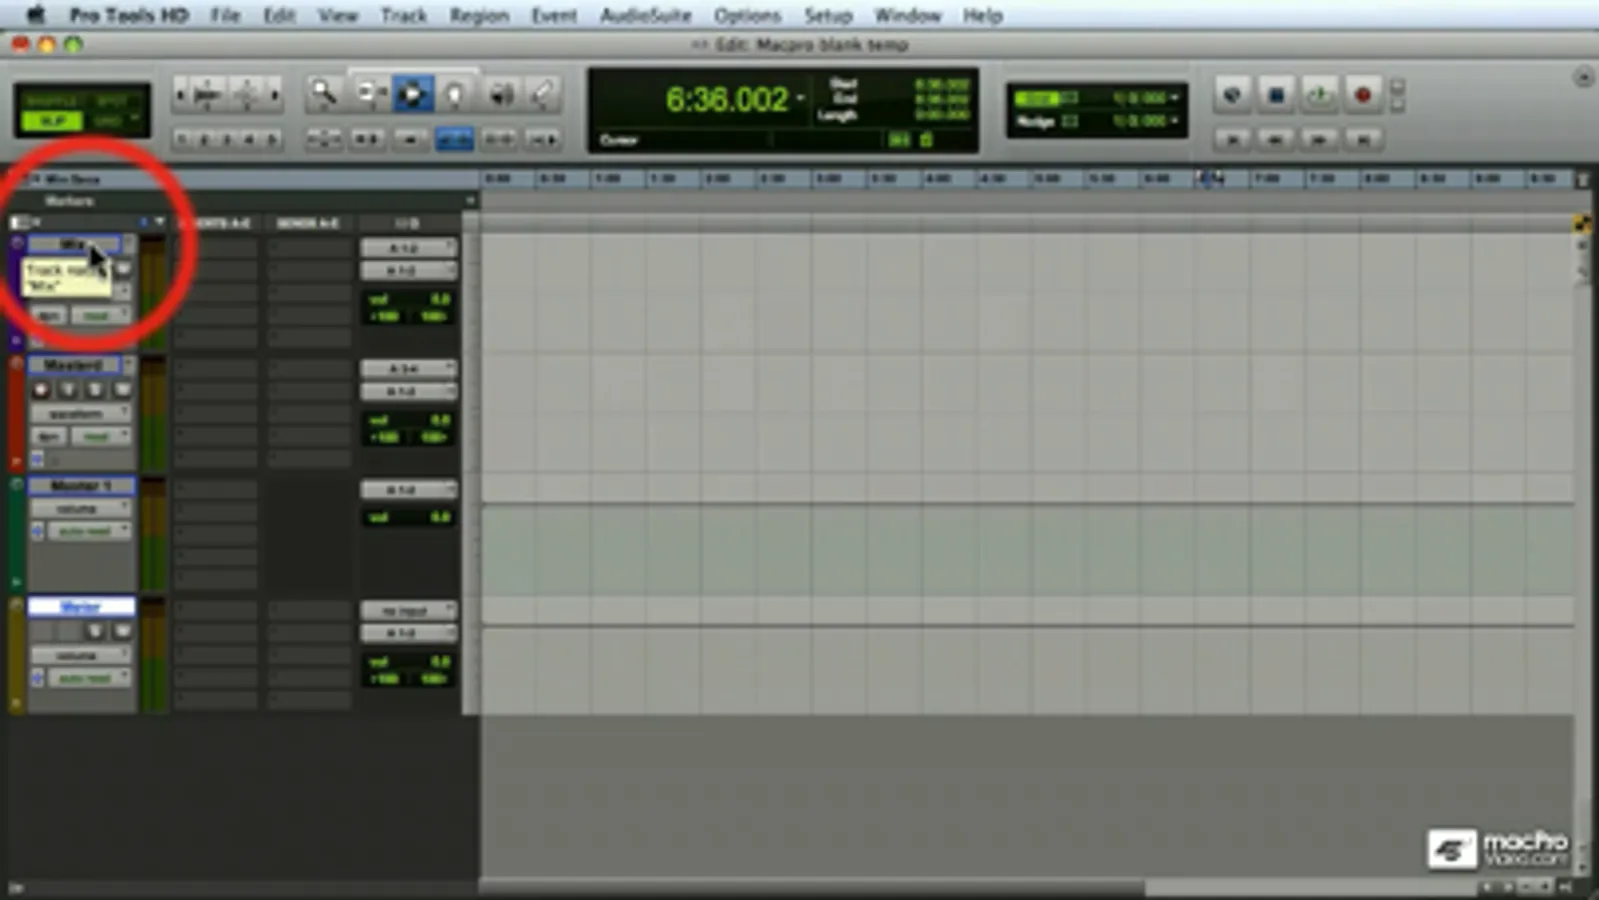The height and width of the screenshot is (900, 1599).
Task: Enable Grid edit mode
Action: tap(108, 121)
